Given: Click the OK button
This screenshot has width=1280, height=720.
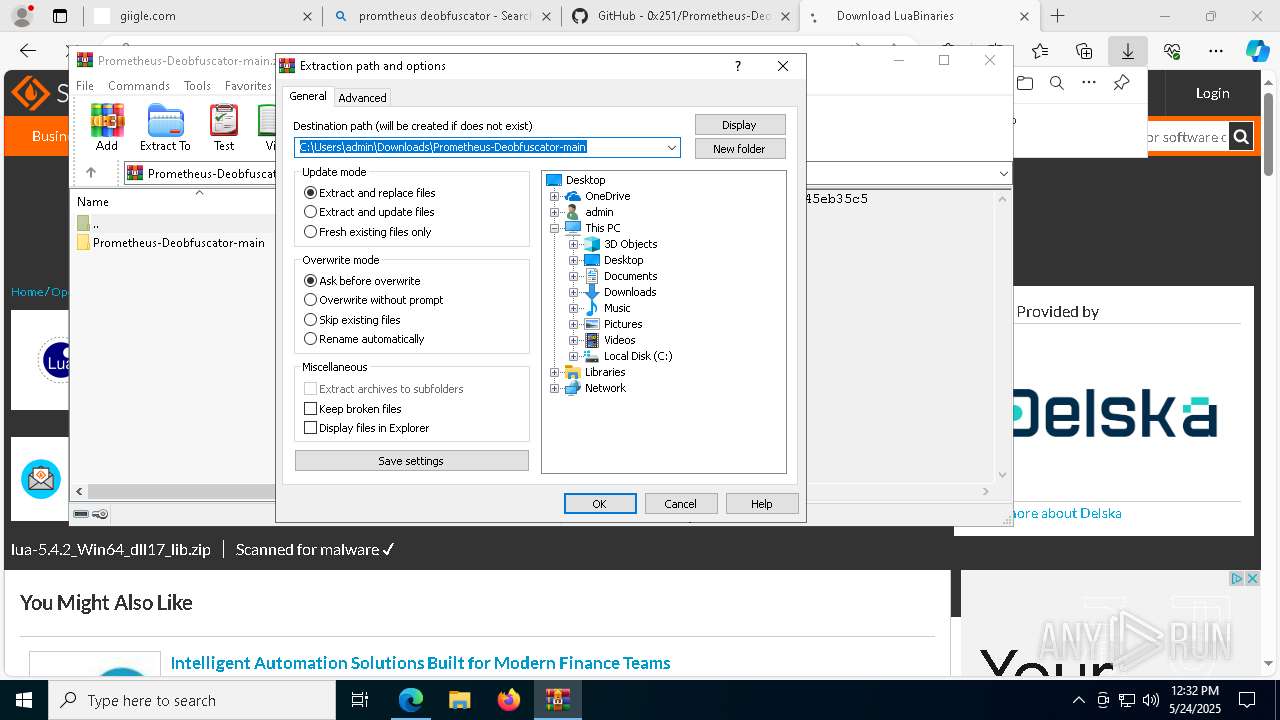Looking at the screenshot, I should click(600, 504).
